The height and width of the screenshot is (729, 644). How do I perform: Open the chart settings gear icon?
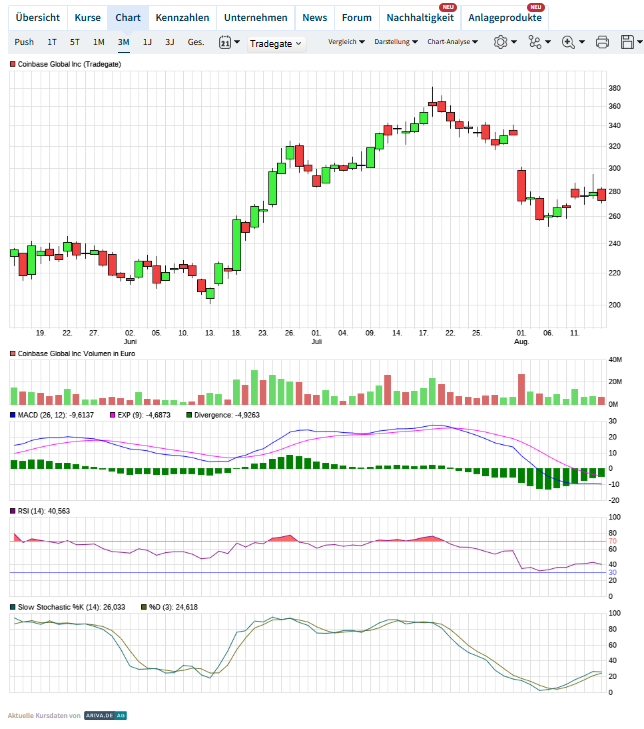[500, 42]
